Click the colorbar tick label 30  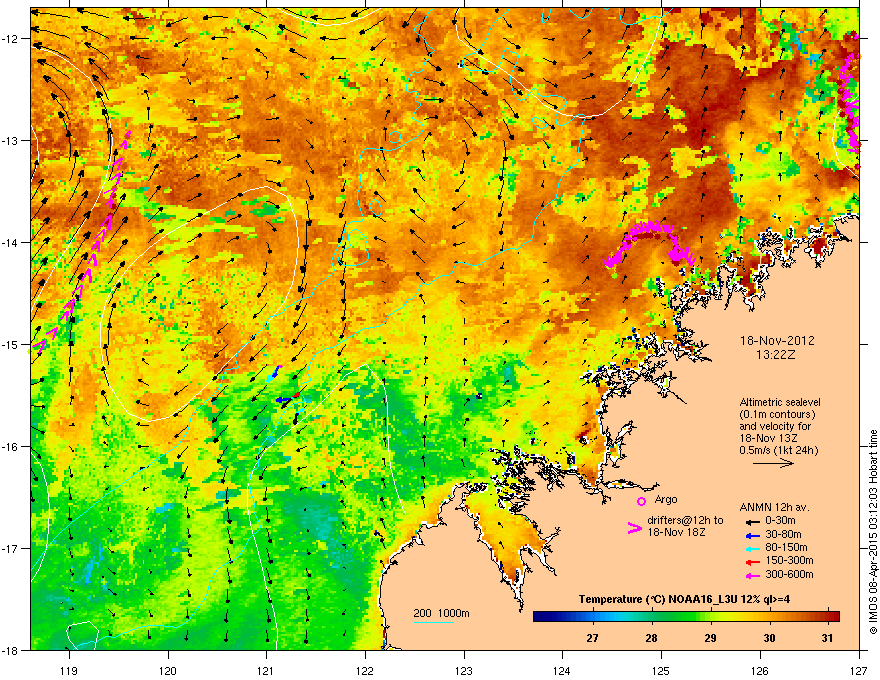pyautogui.click(x=769, y=638)
